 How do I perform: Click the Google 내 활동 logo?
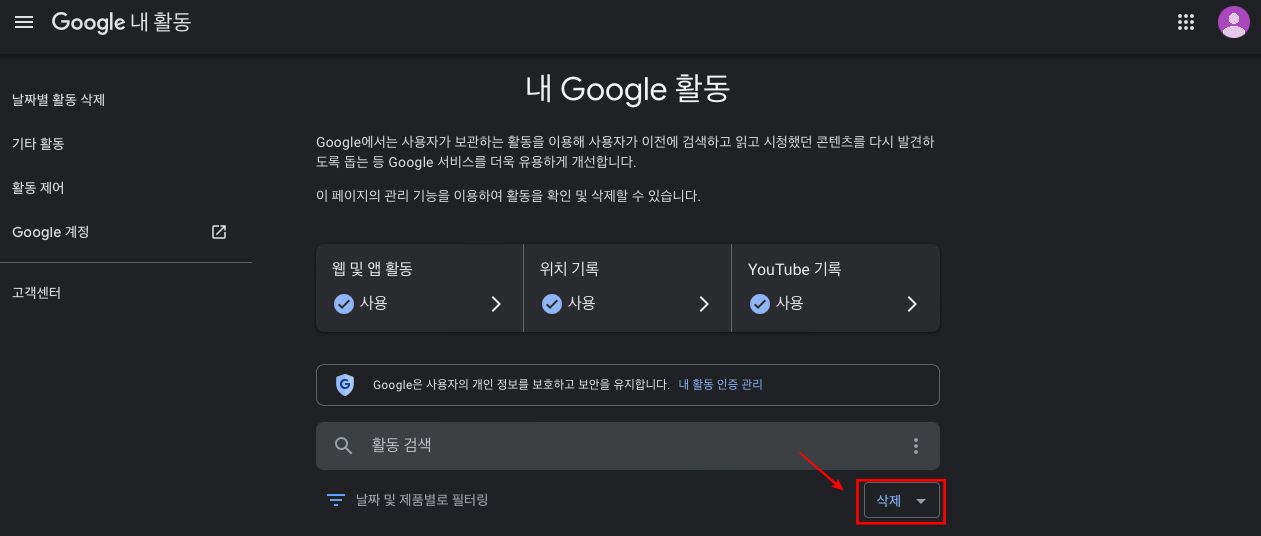(121, 22)
